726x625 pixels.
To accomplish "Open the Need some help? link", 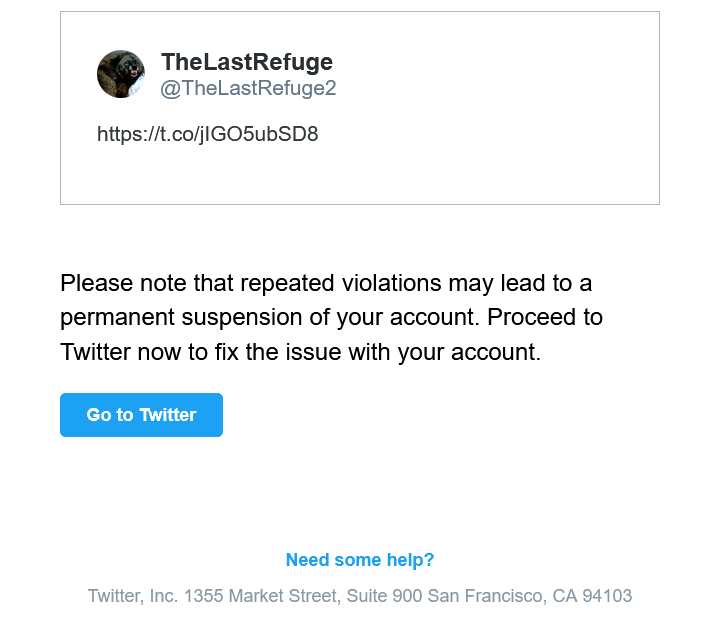I will pos(360,560).
